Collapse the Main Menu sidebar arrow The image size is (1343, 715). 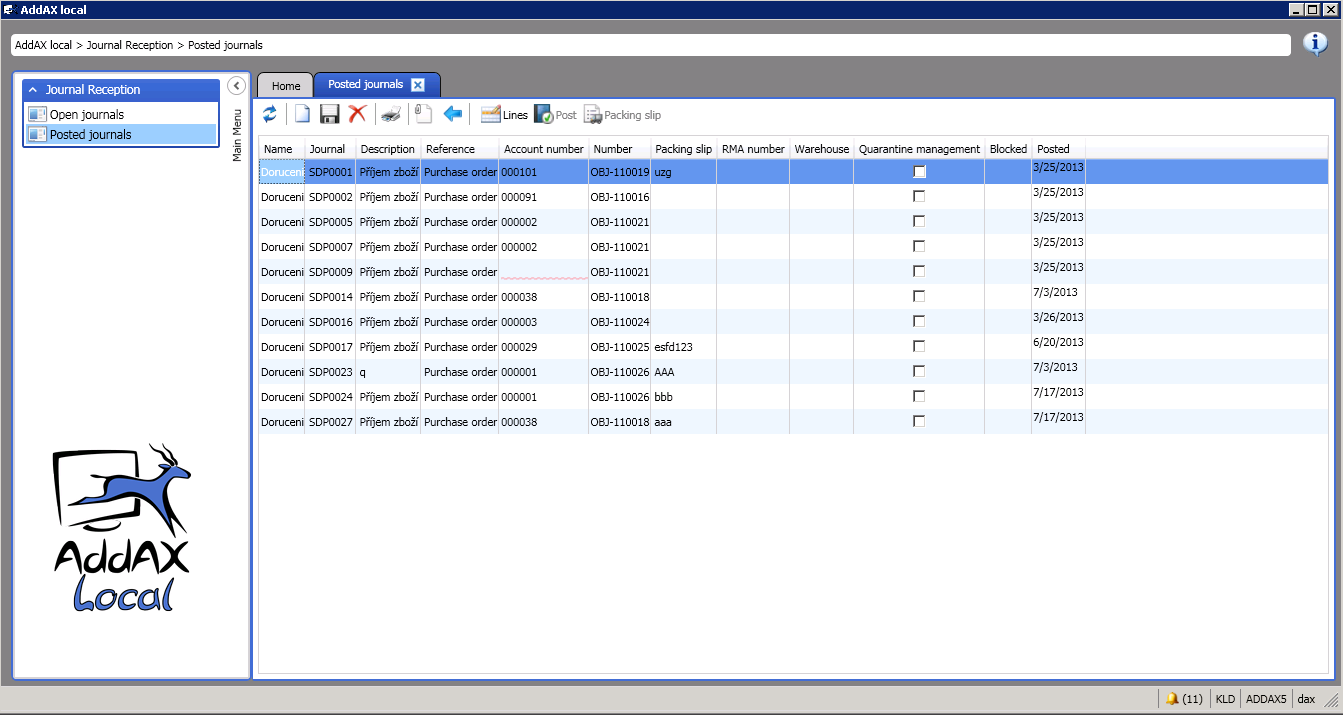237,86
